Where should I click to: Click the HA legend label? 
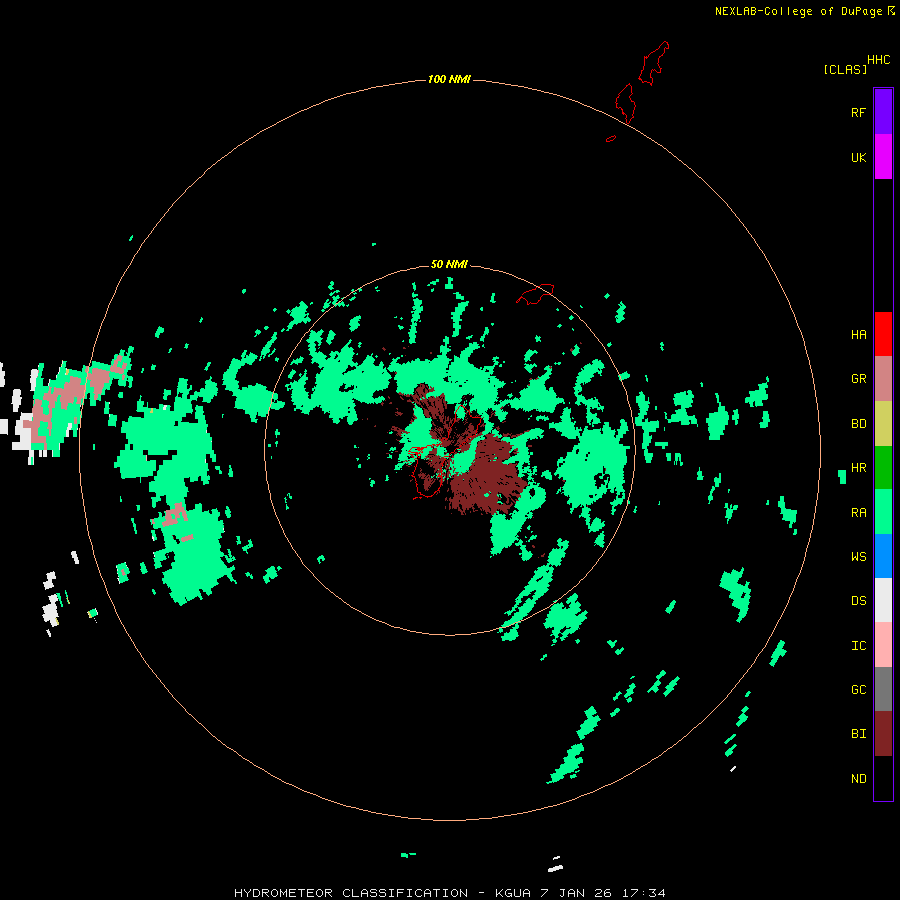(x=858, y=335)
